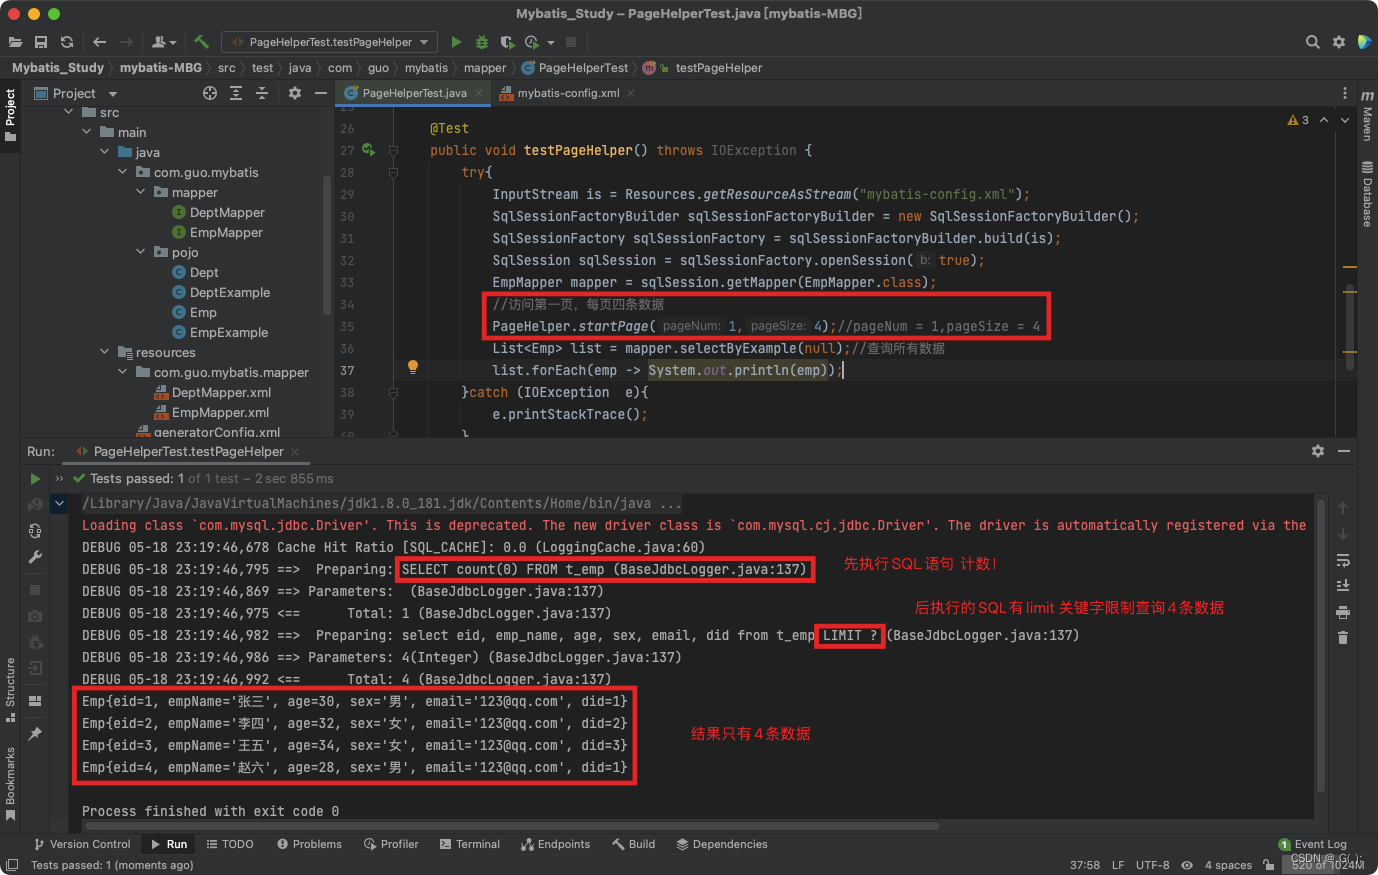Viewport: 1378px width, 875px height.
Task: Click the Reload from disk sync icon
Action: coord(67,42)
